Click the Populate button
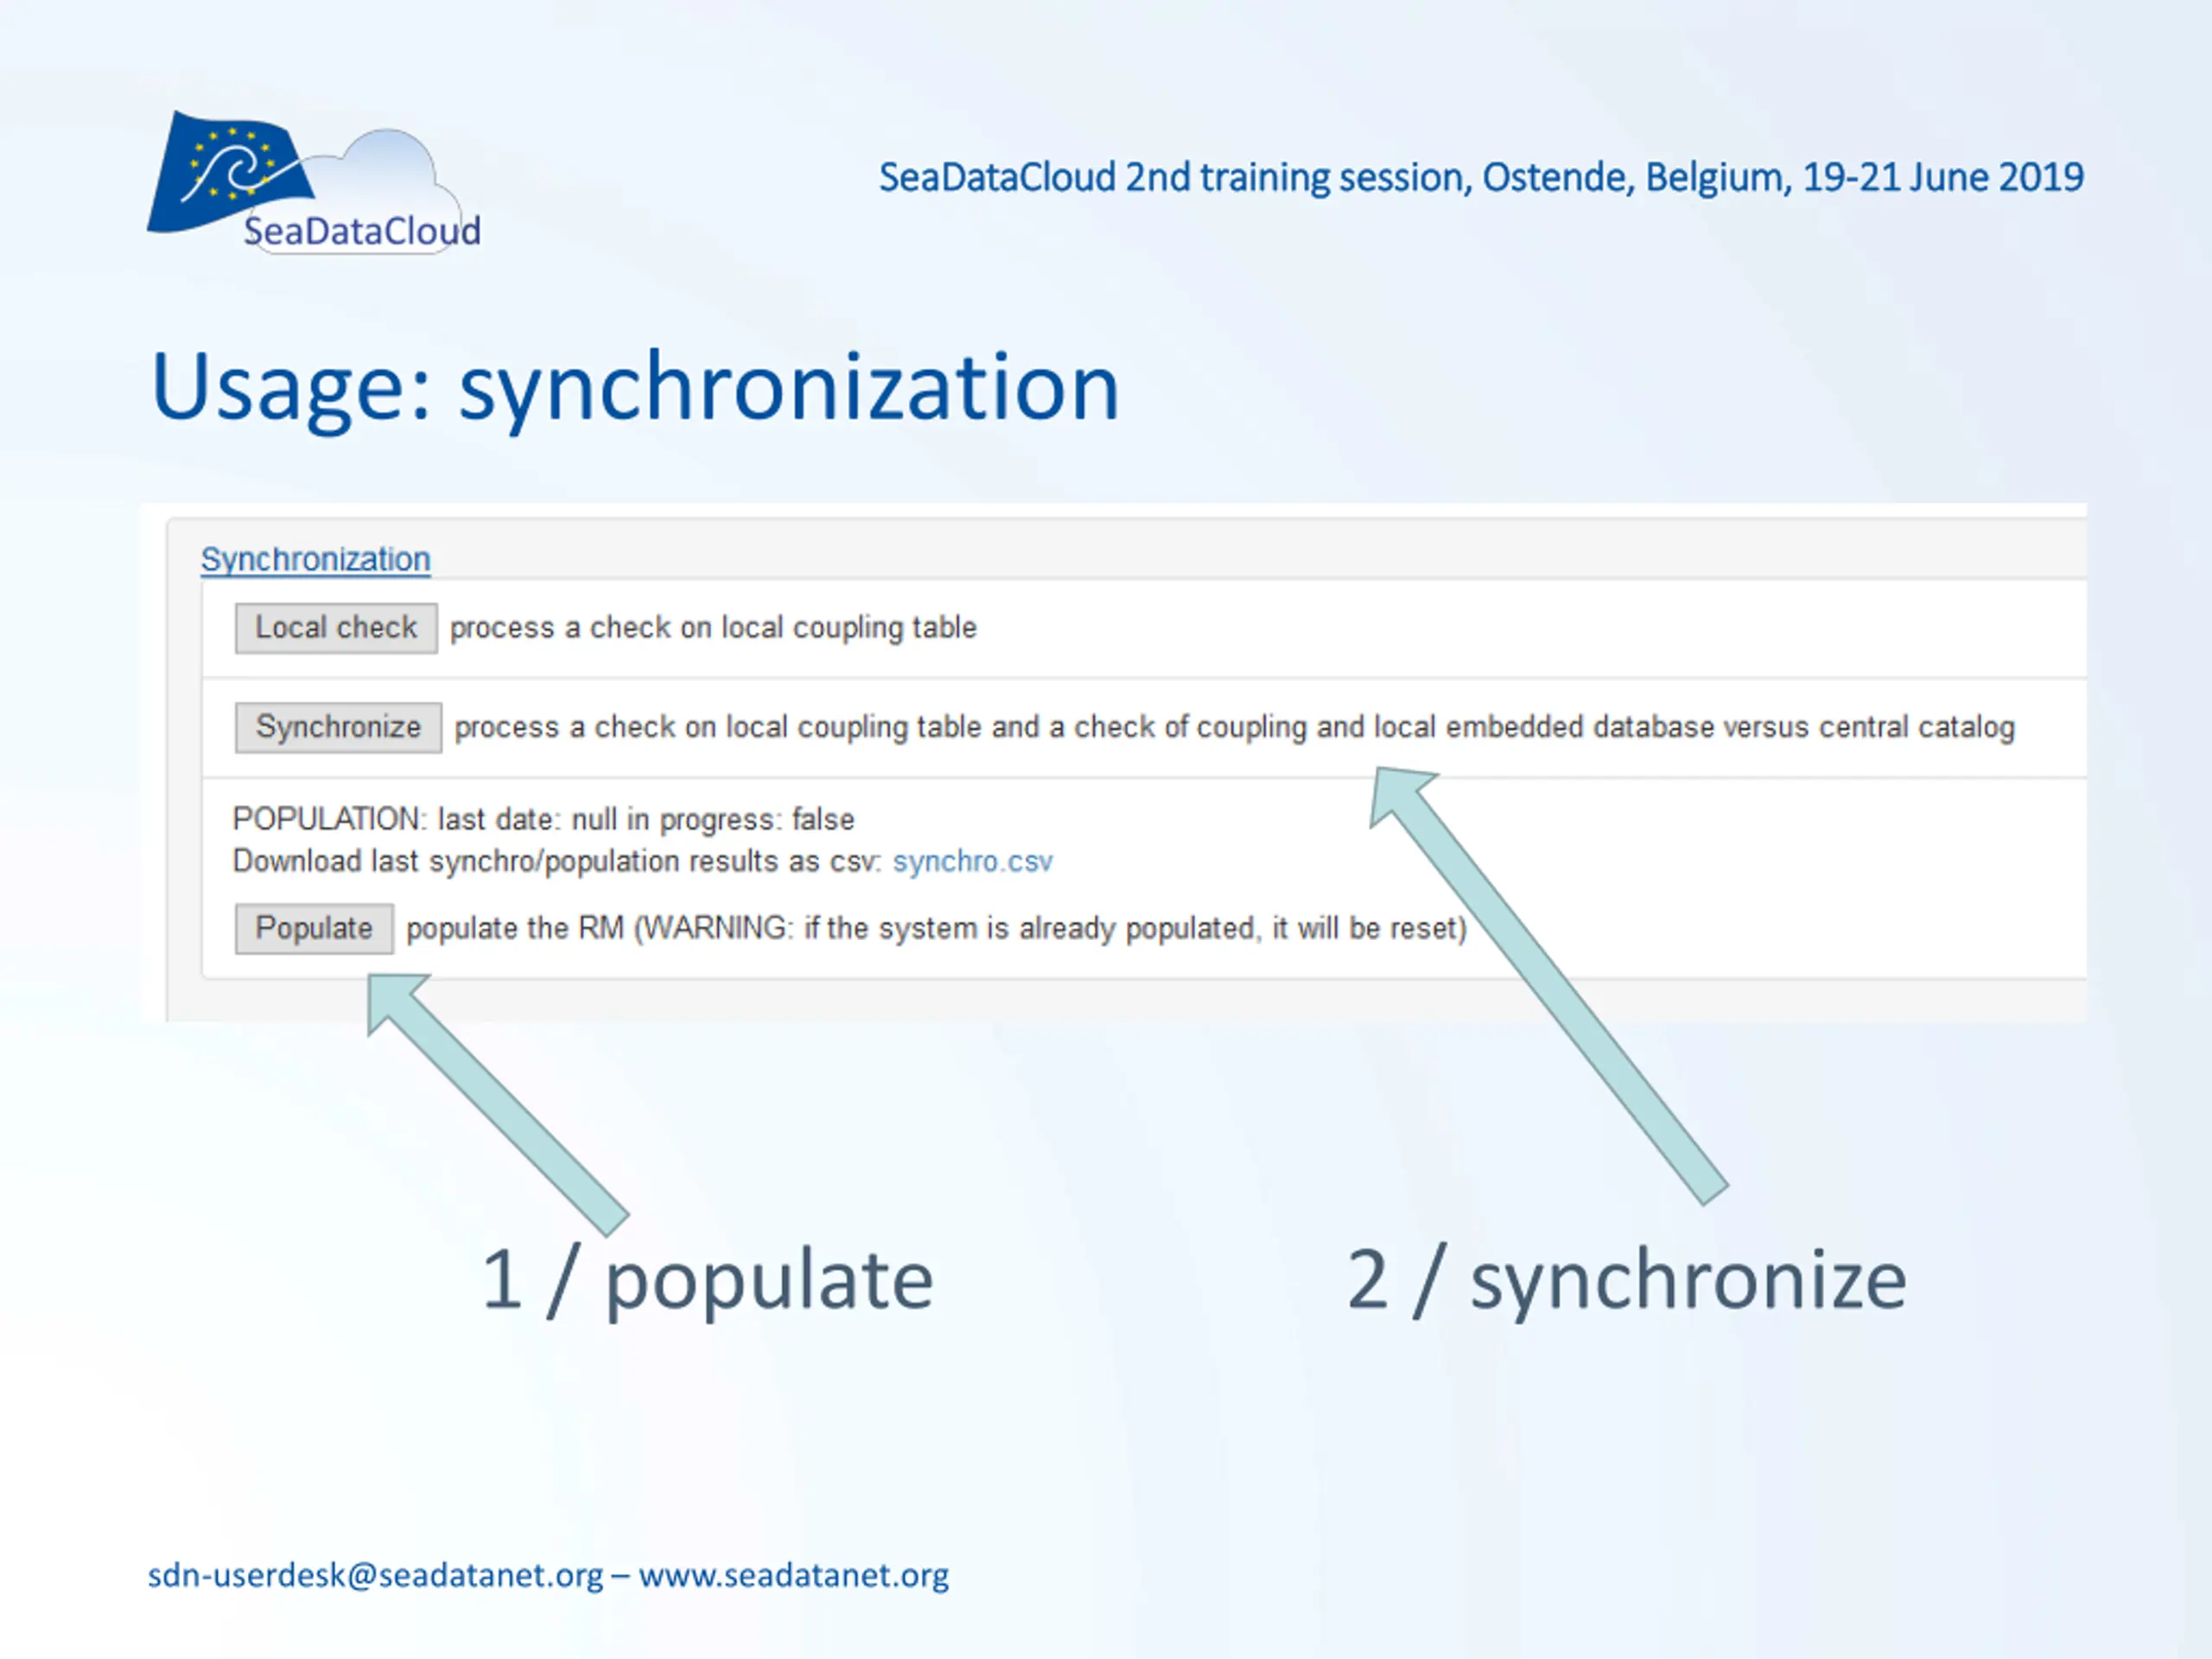 coord(314,928)
